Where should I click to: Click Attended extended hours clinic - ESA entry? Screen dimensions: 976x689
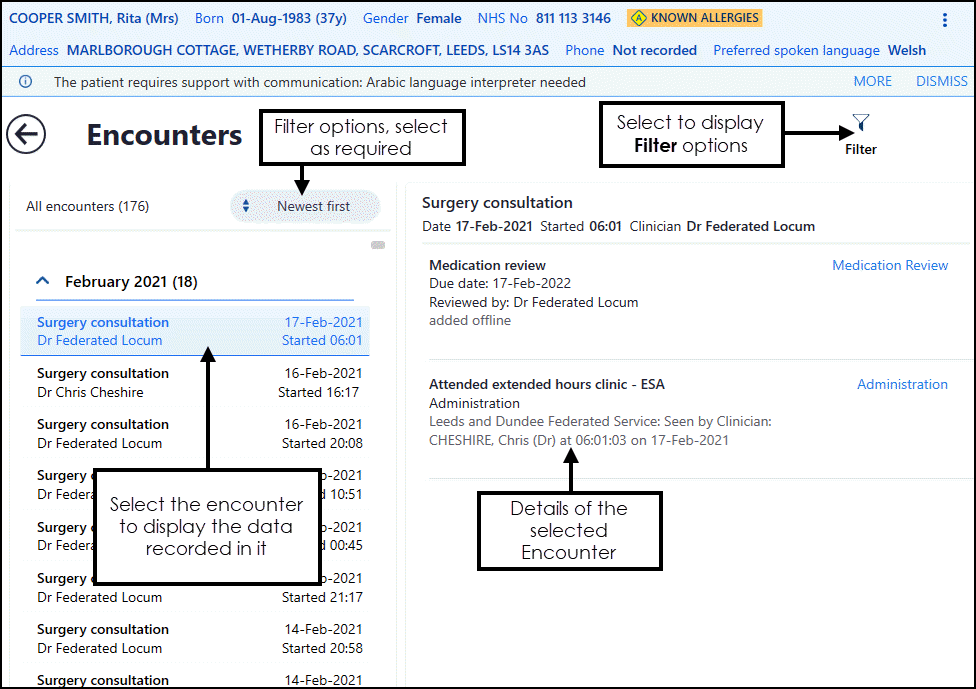click(546, 384)
